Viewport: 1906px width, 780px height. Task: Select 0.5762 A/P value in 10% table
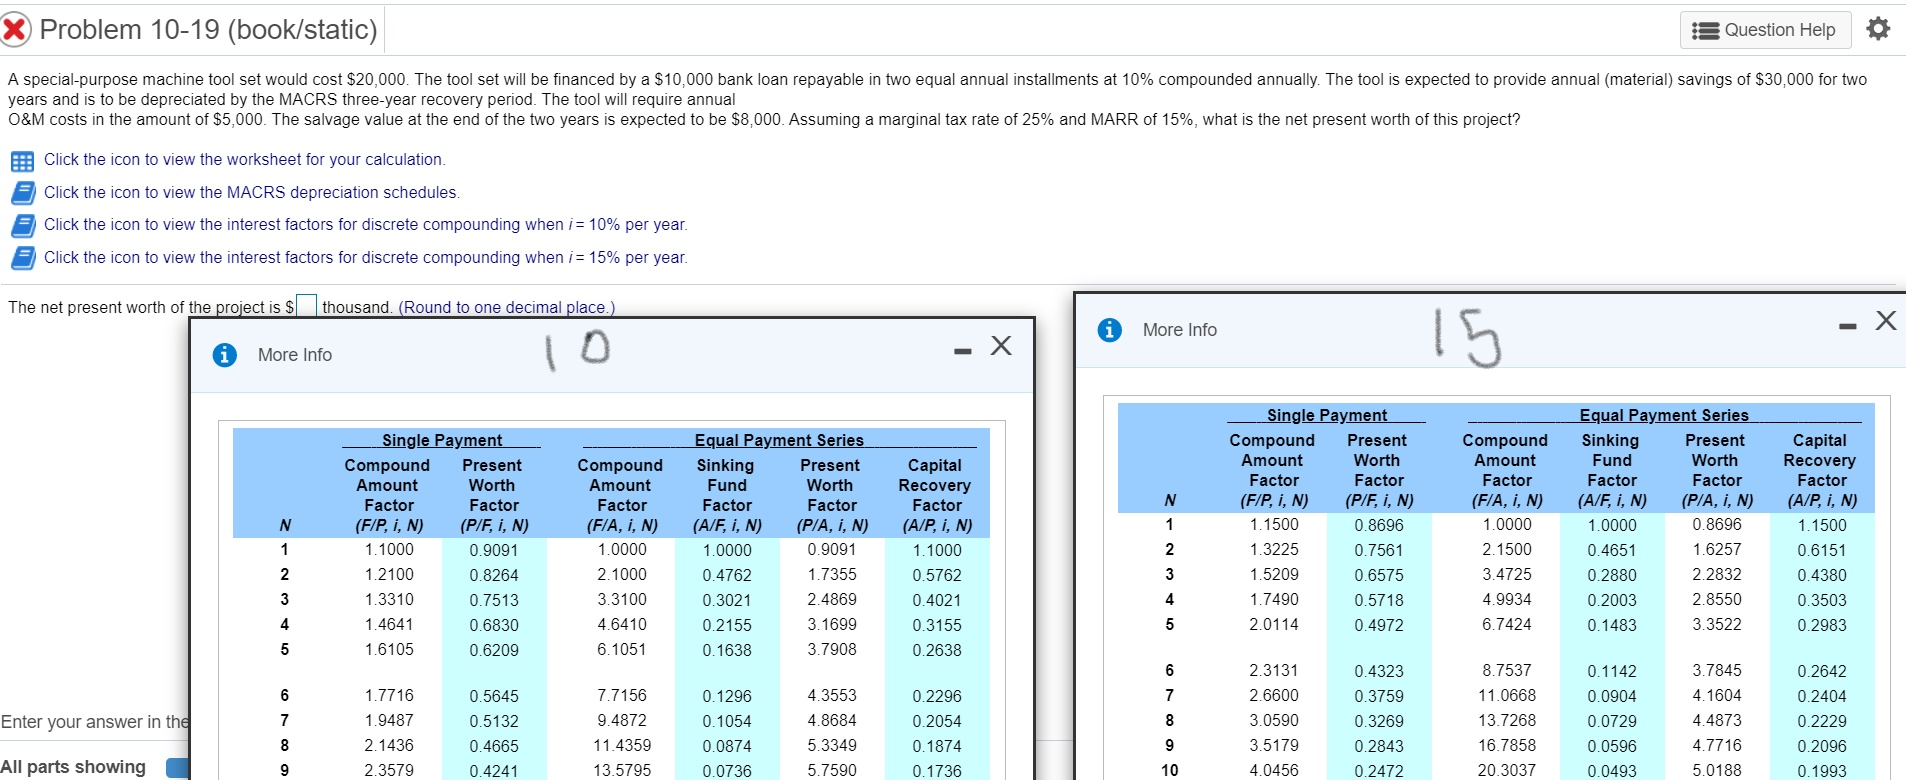point(937,576)
